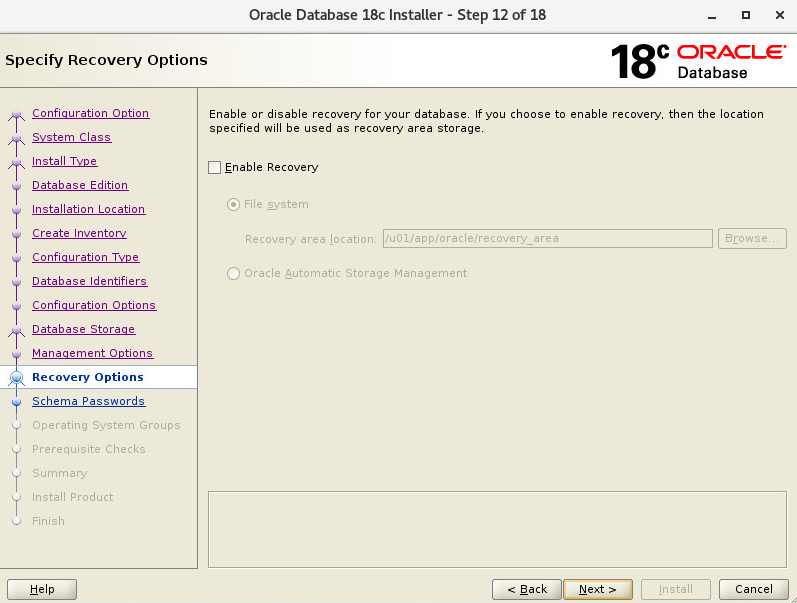Screen dimensions: 797x603
Task: Navigate to Installation Location step
Action: click(88, 209)
